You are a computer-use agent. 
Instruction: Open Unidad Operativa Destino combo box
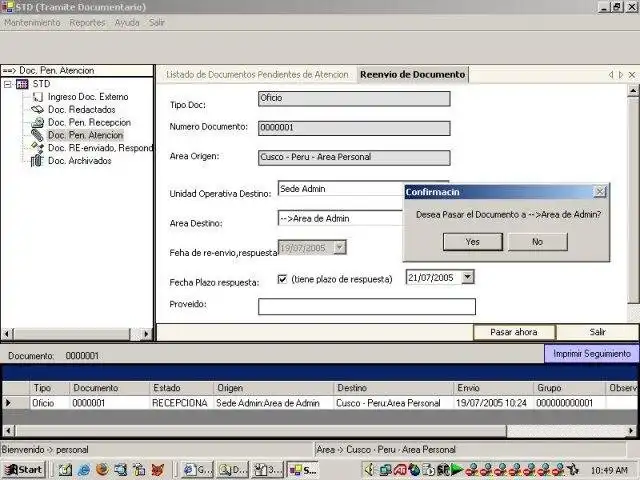click(x=340, y=189)
